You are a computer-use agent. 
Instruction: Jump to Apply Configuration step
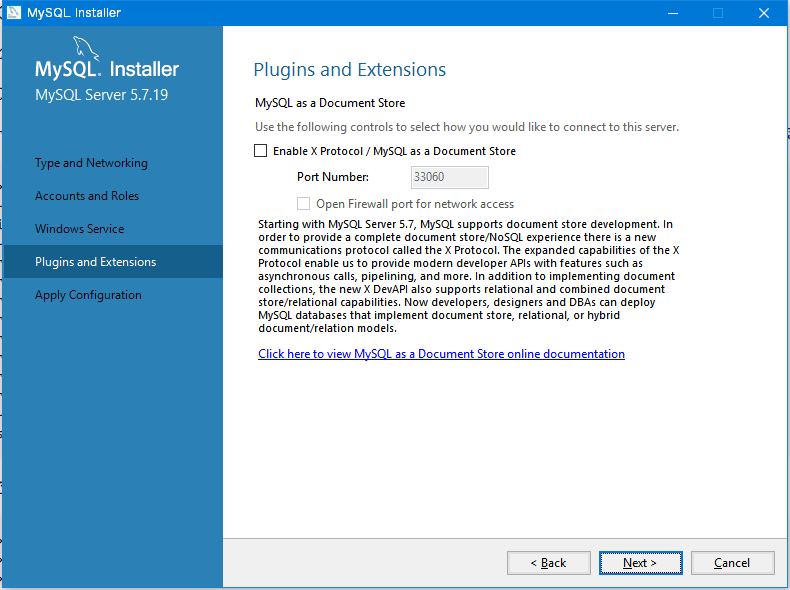[88, 295]
